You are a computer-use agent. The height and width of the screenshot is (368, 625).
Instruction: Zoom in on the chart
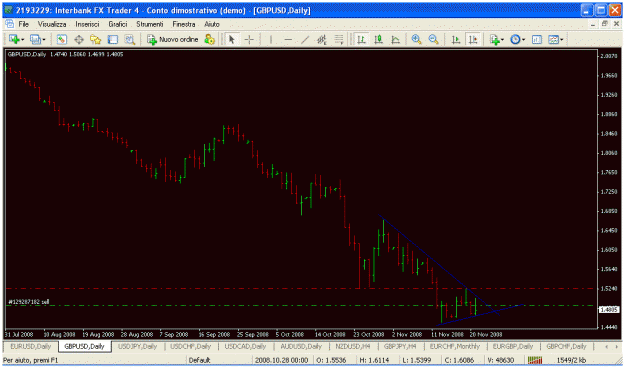tap(417, 39)
